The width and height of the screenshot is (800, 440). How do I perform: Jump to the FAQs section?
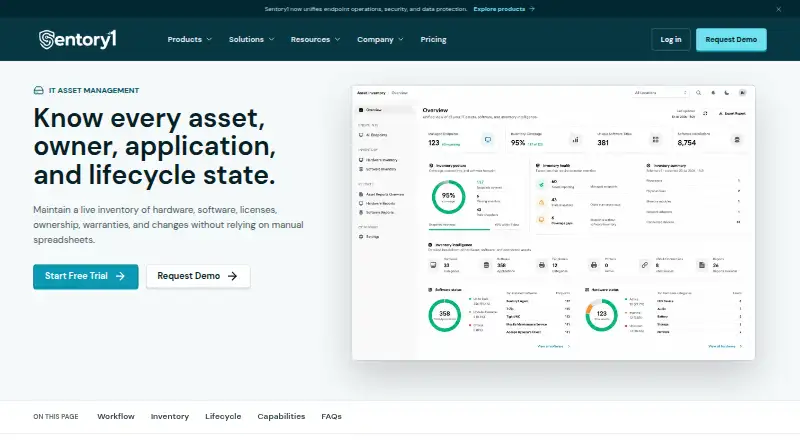pos(331,417)
